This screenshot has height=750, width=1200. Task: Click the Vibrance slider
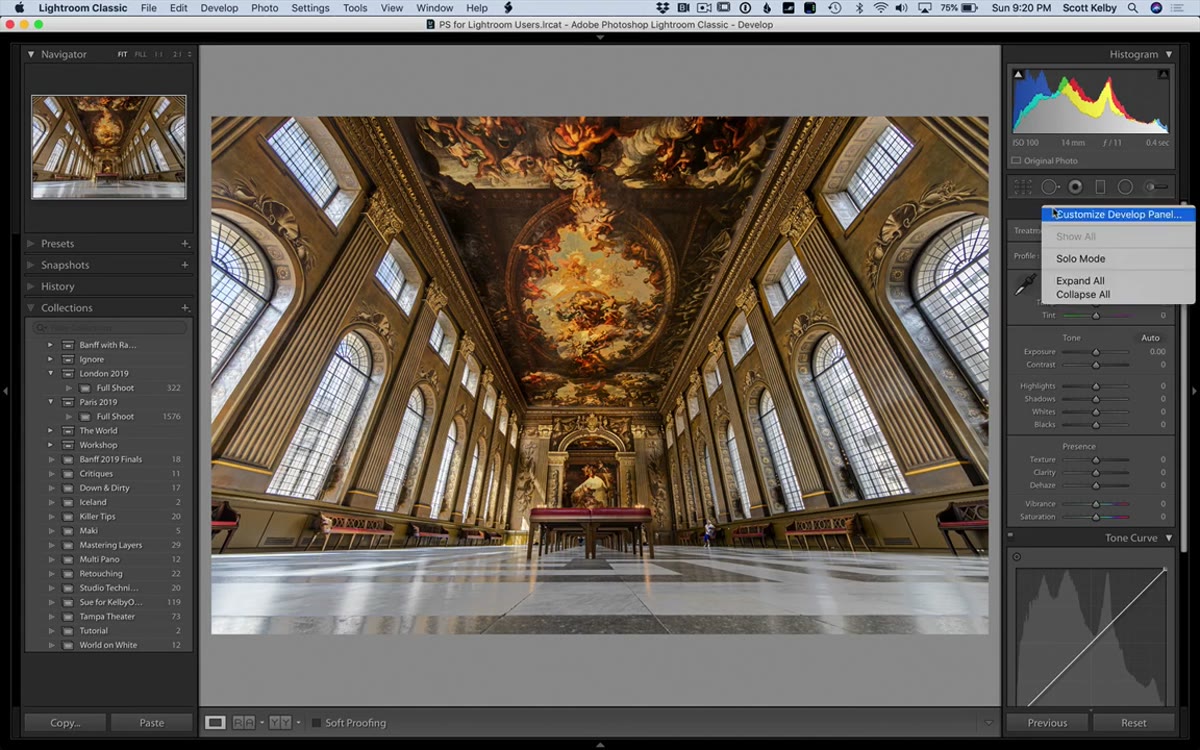1095,504
